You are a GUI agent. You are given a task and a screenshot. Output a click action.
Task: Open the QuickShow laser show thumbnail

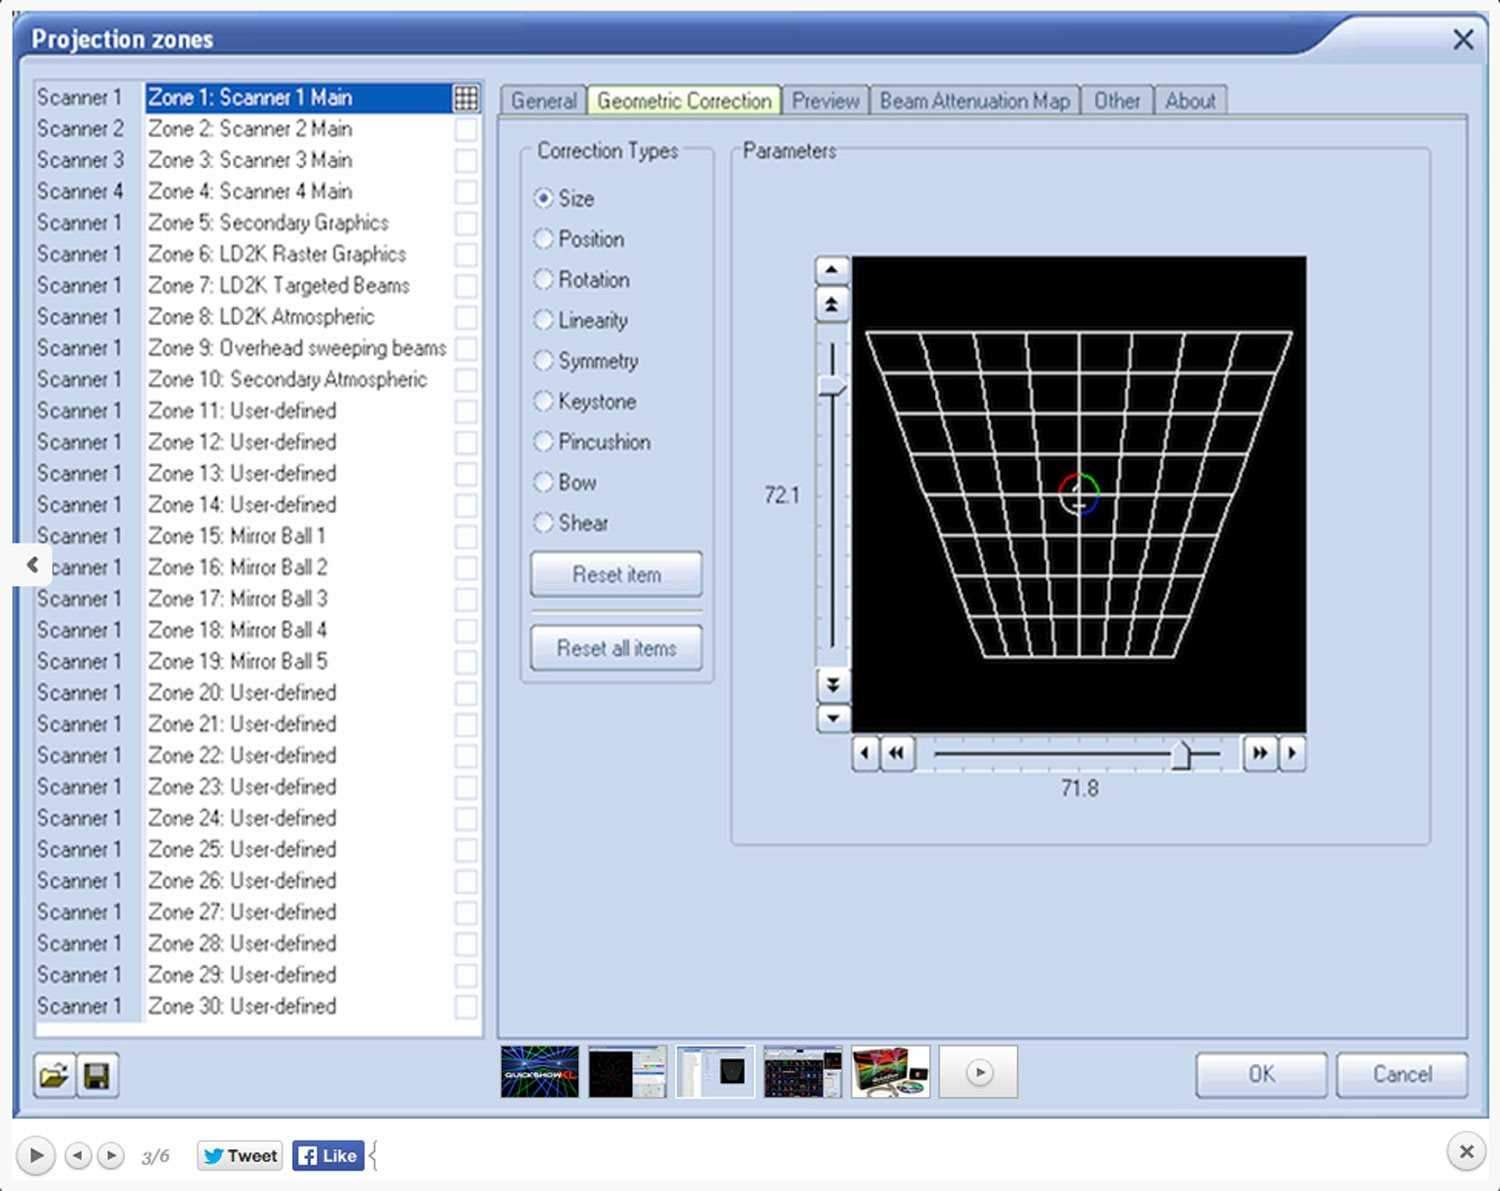pyautogui.click(x=539, y=1071)
